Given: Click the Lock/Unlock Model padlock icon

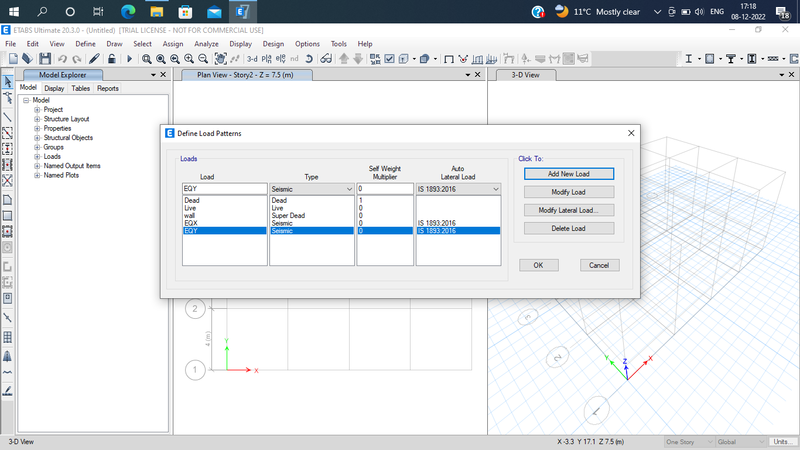Looking at the screenshot, I should click(x=111, y=59).
